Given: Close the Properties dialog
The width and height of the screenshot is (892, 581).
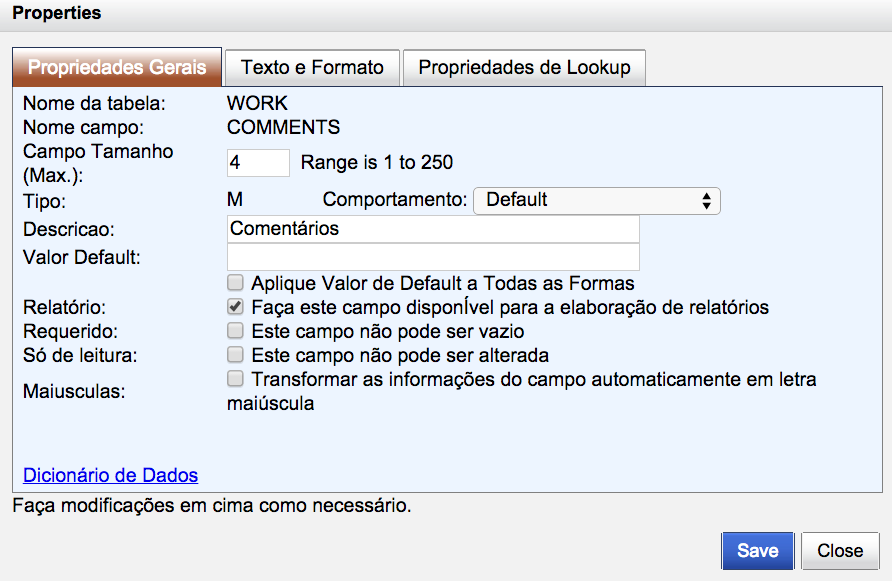Looking at the screenshot, I should point(840,551).
